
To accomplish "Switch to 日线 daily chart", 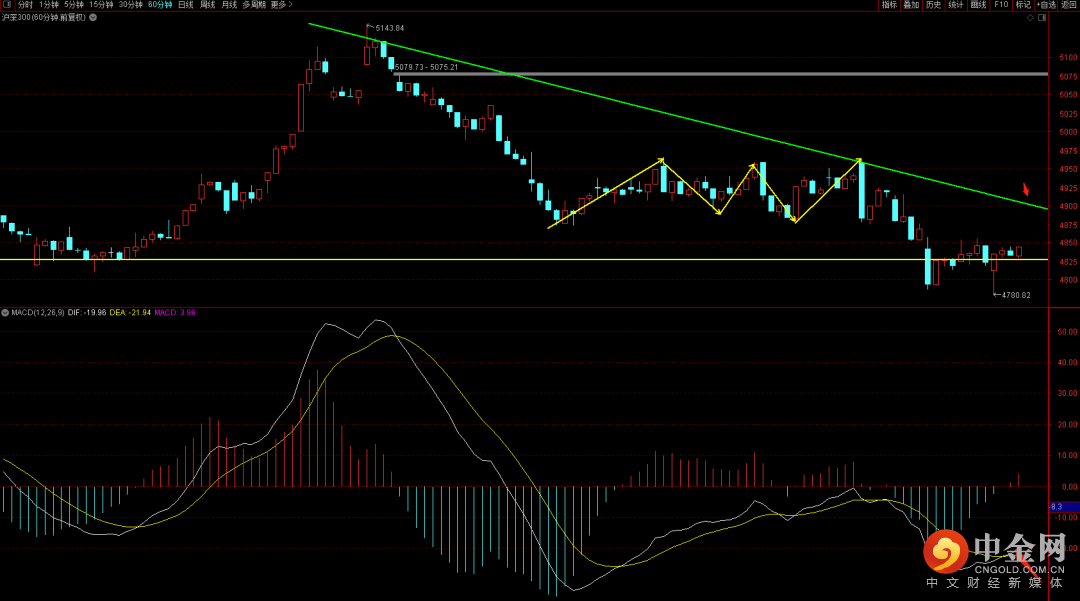I will click(x=186, y=5).
